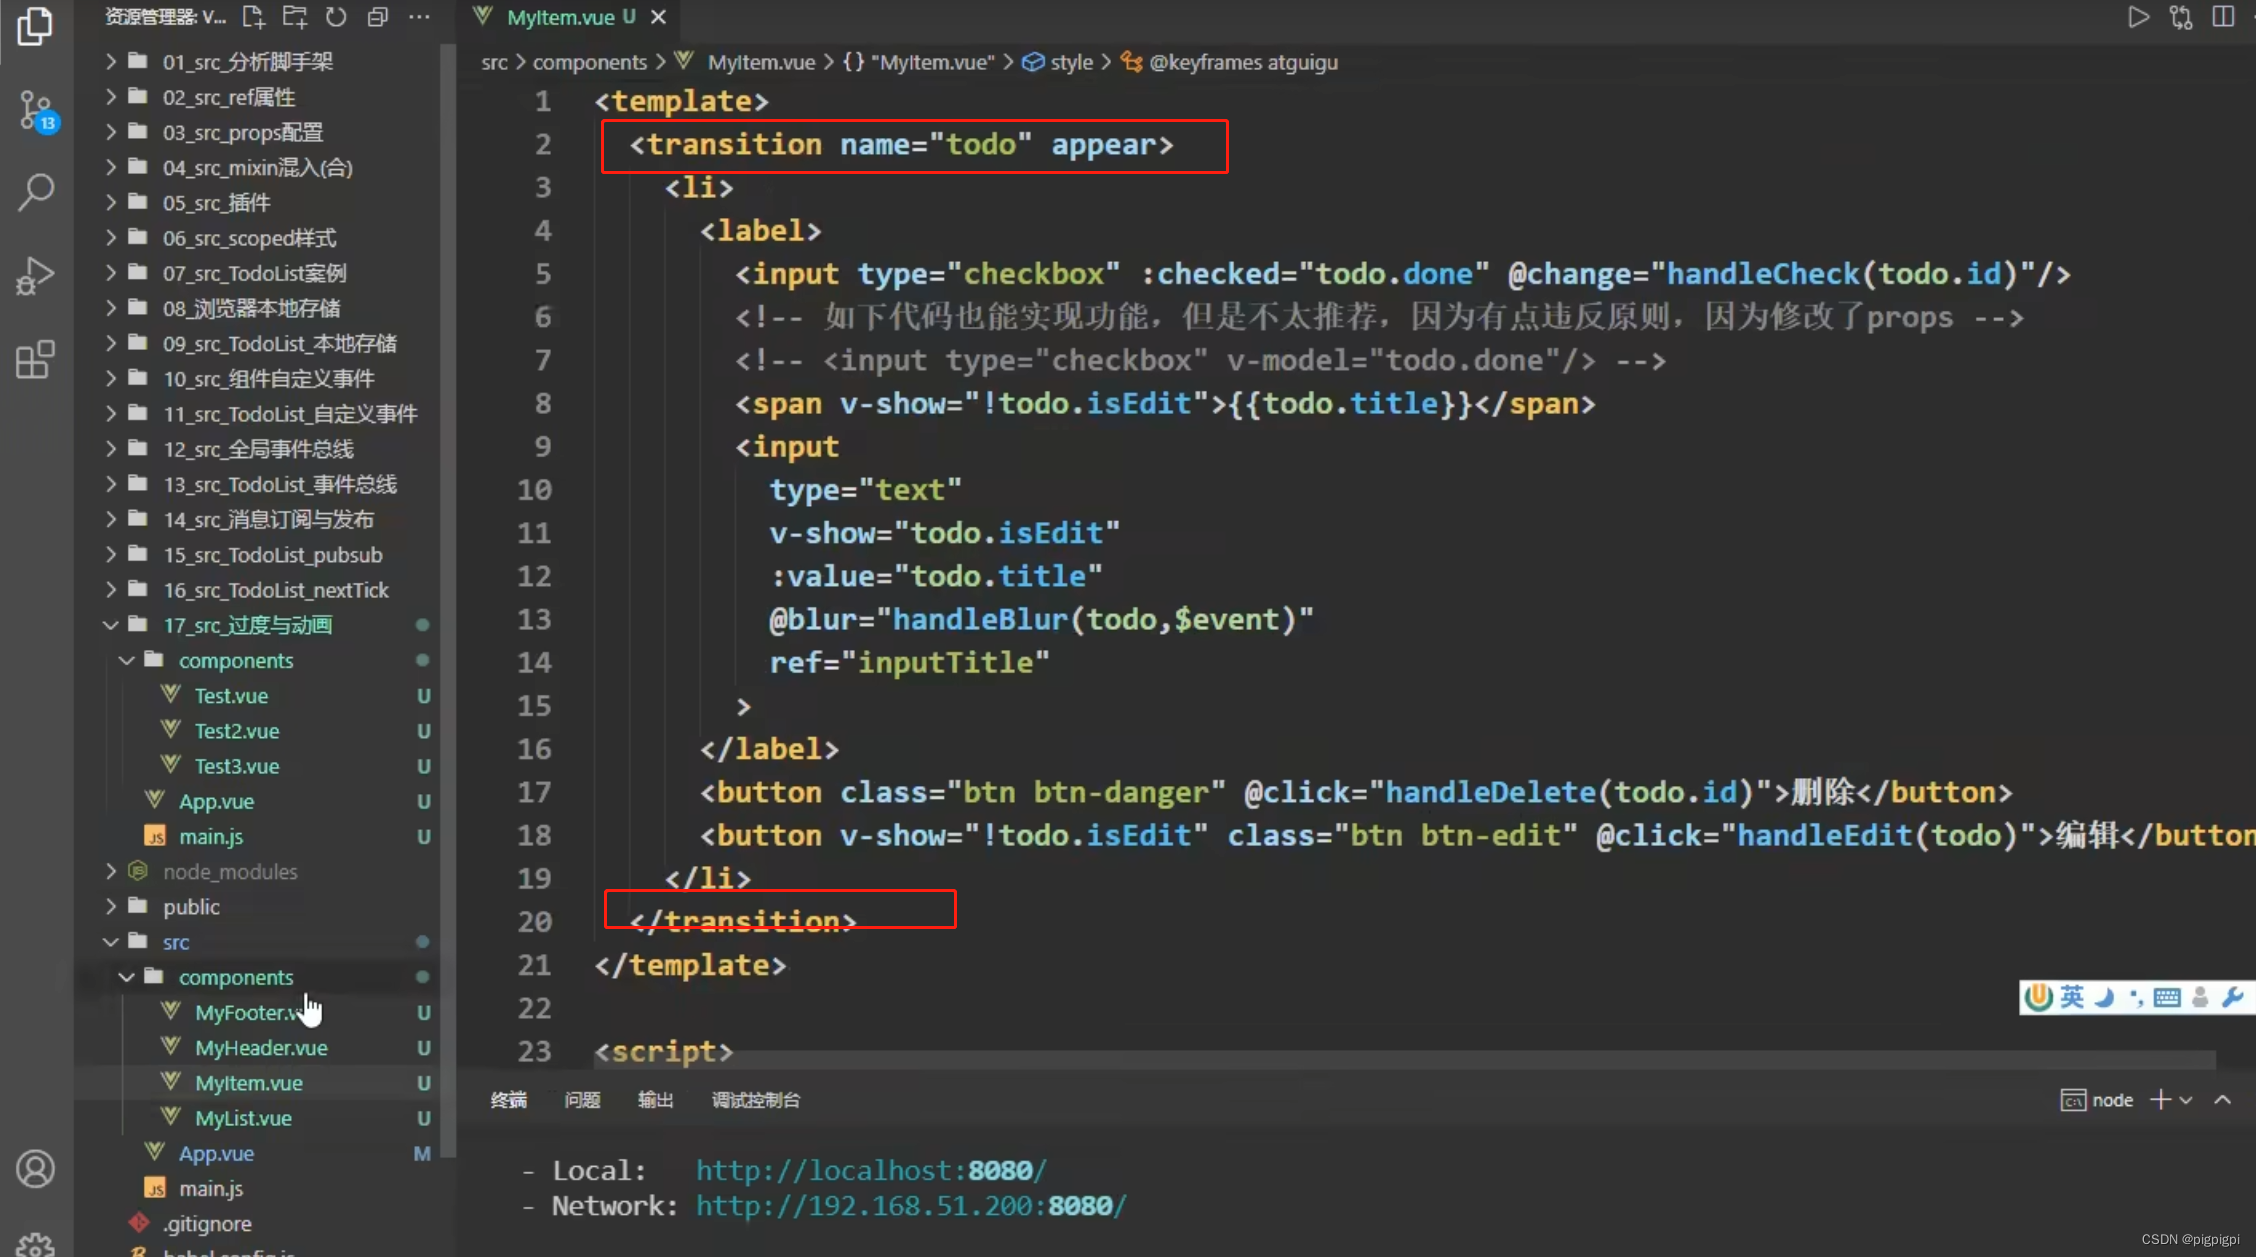
Task: Open the Accounts icon in activity bar
Action: click(35, 1169)
